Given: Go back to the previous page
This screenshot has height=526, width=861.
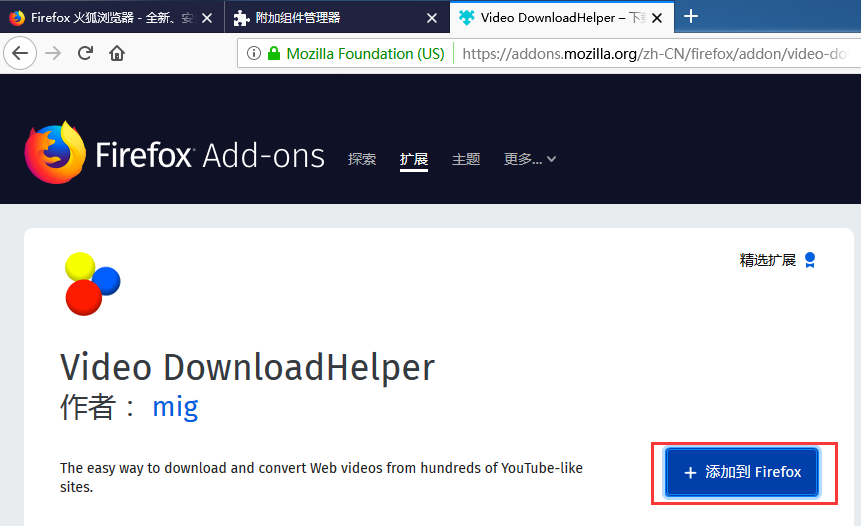Looking at the screenshot, I should pos(20,53).
